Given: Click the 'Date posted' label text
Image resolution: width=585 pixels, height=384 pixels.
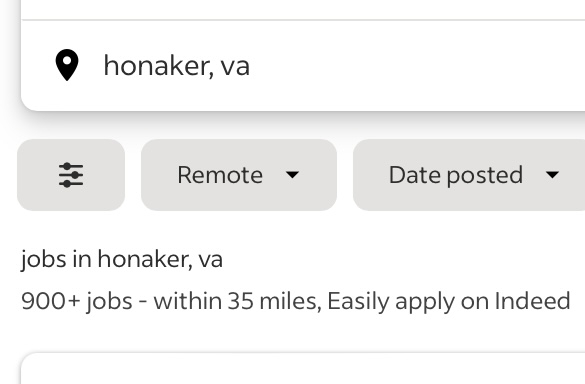Looking at the screenshot, I should (456, 175).
